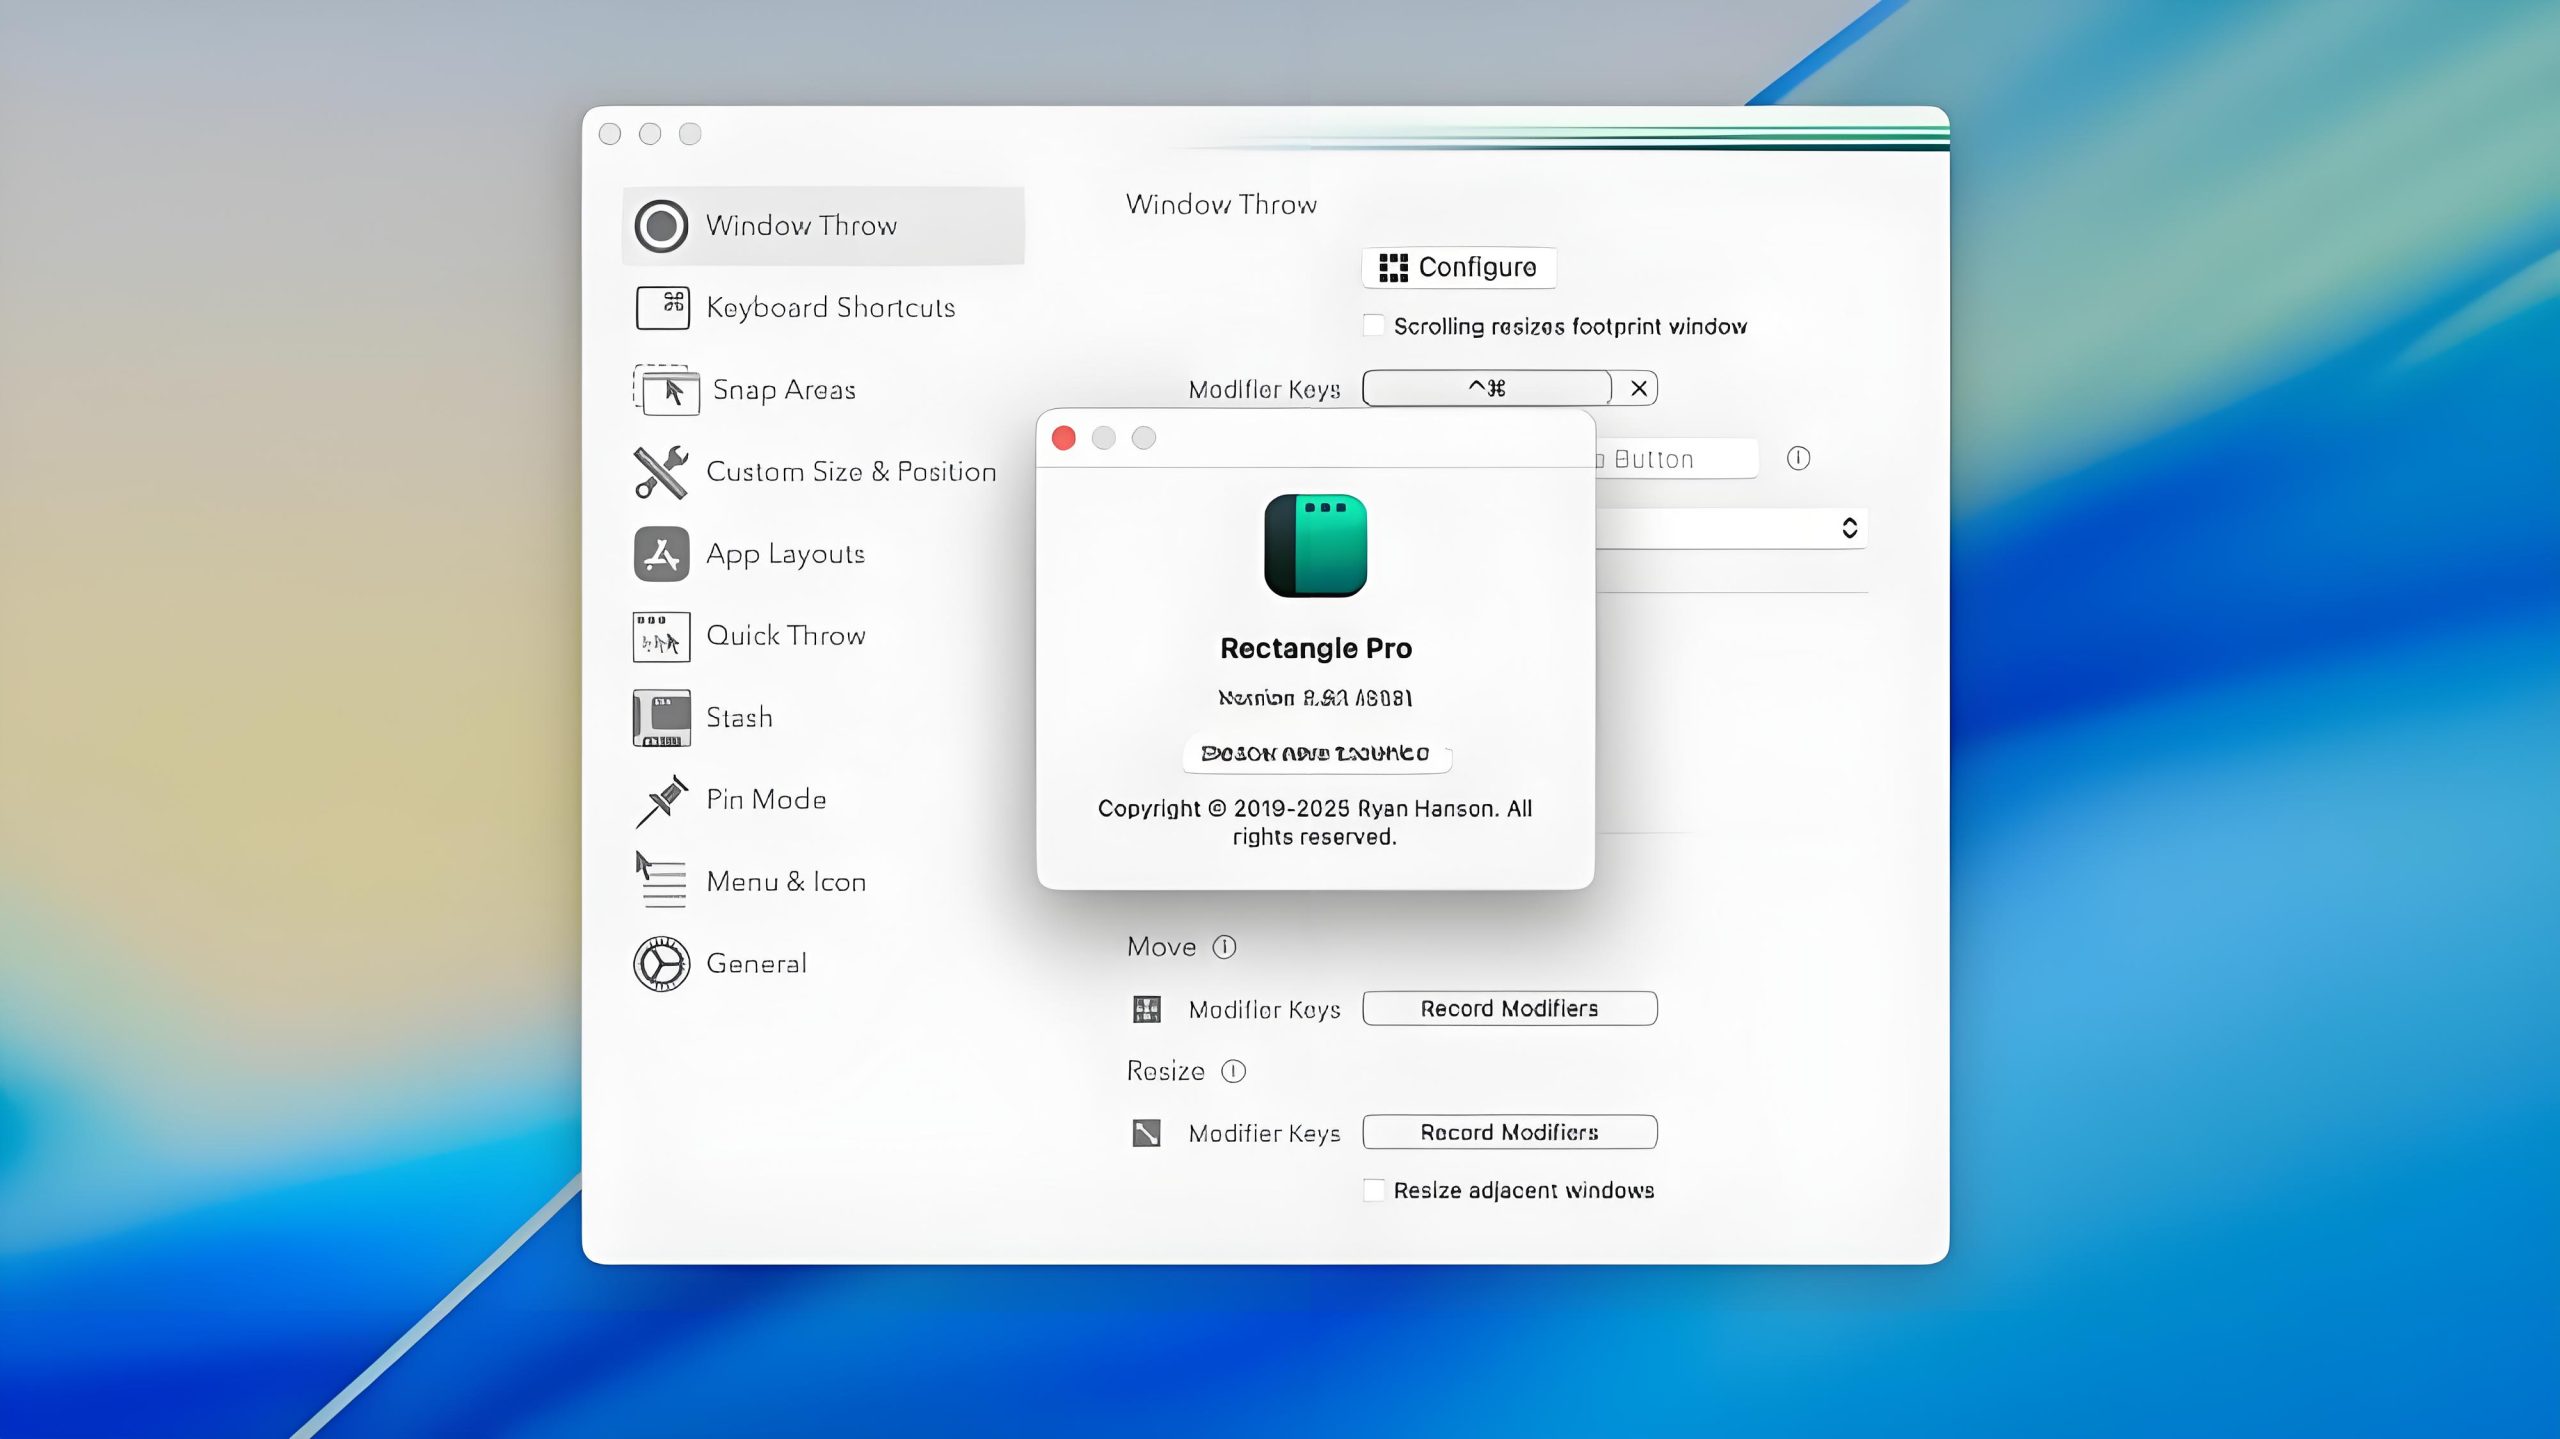Viewport: 2560px width, 1439px height.
Task: Enable Scrolling resizes footprint window checkbox
Action: coord(1374,326)
